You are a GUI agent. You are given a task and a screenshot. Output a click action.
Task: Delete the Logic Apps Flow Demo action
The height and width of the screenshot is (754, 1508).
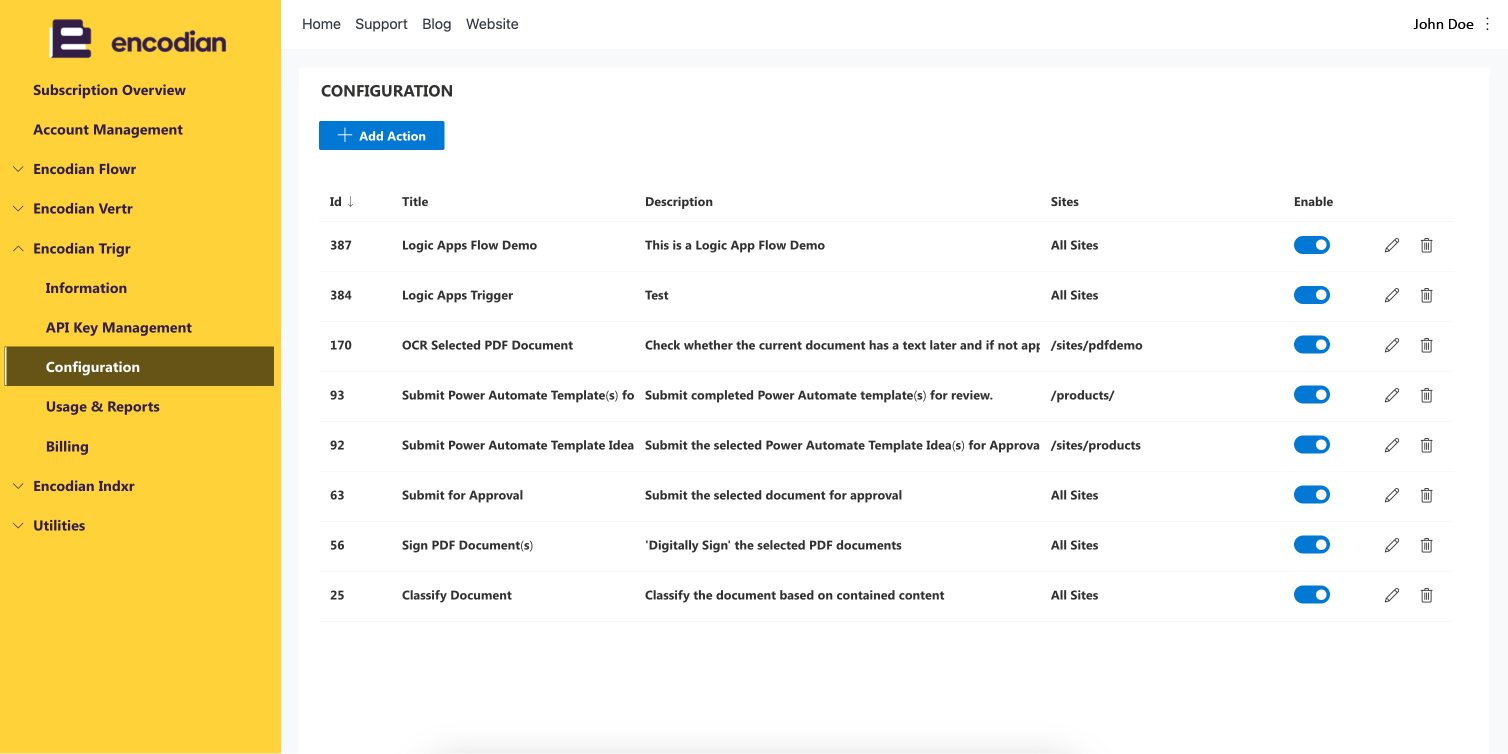click(1427, 245)
